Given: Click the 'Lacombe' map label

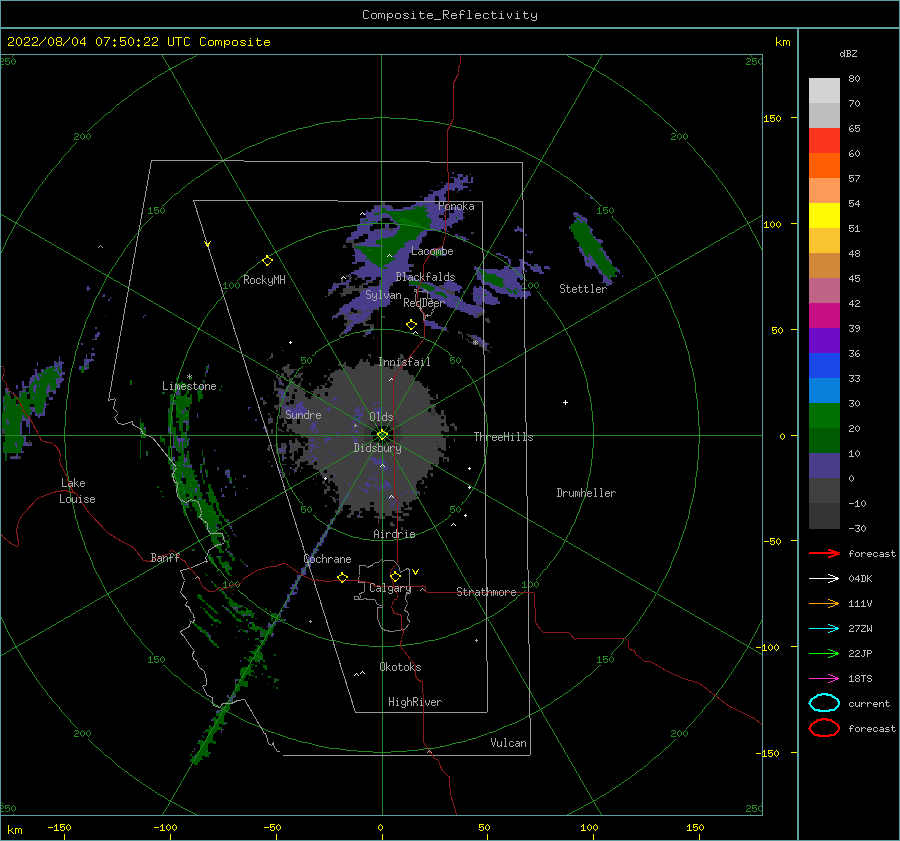Looking at the screenshot, I should point(432,251).
